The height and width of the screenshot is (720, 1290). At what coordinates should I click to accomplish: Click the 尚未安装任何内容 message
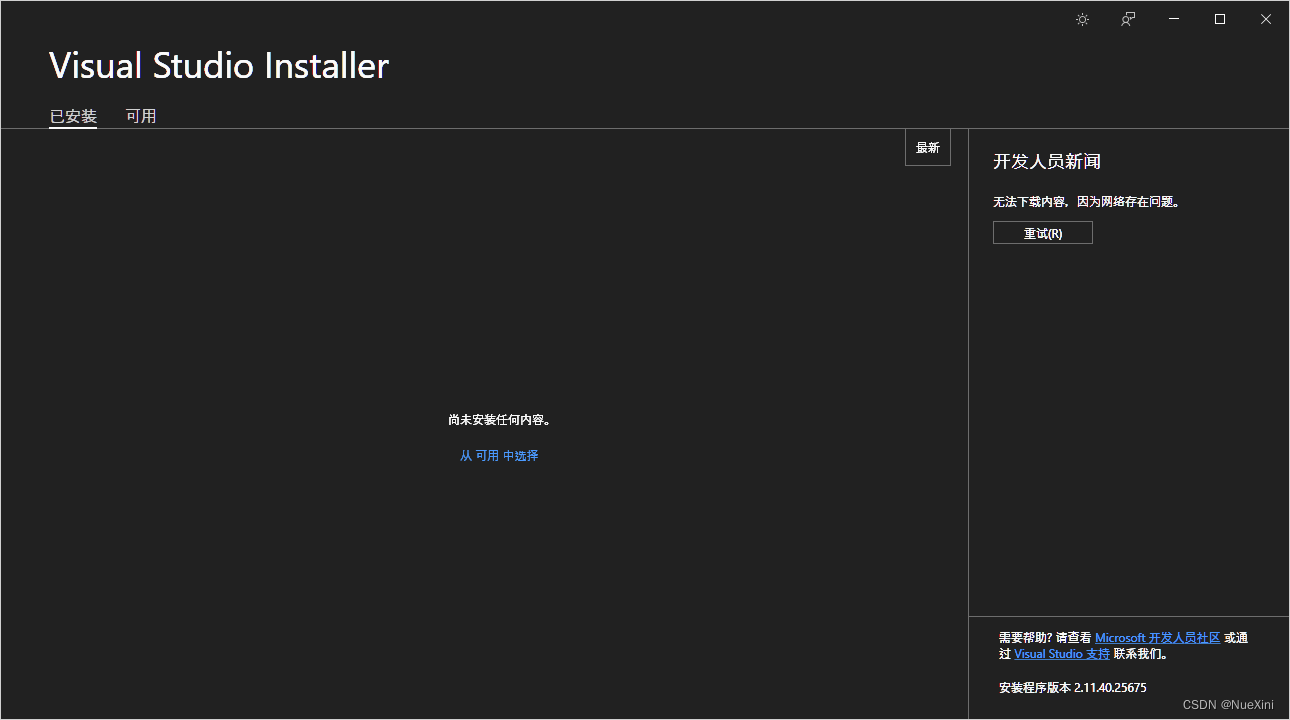tap(499, 420)
